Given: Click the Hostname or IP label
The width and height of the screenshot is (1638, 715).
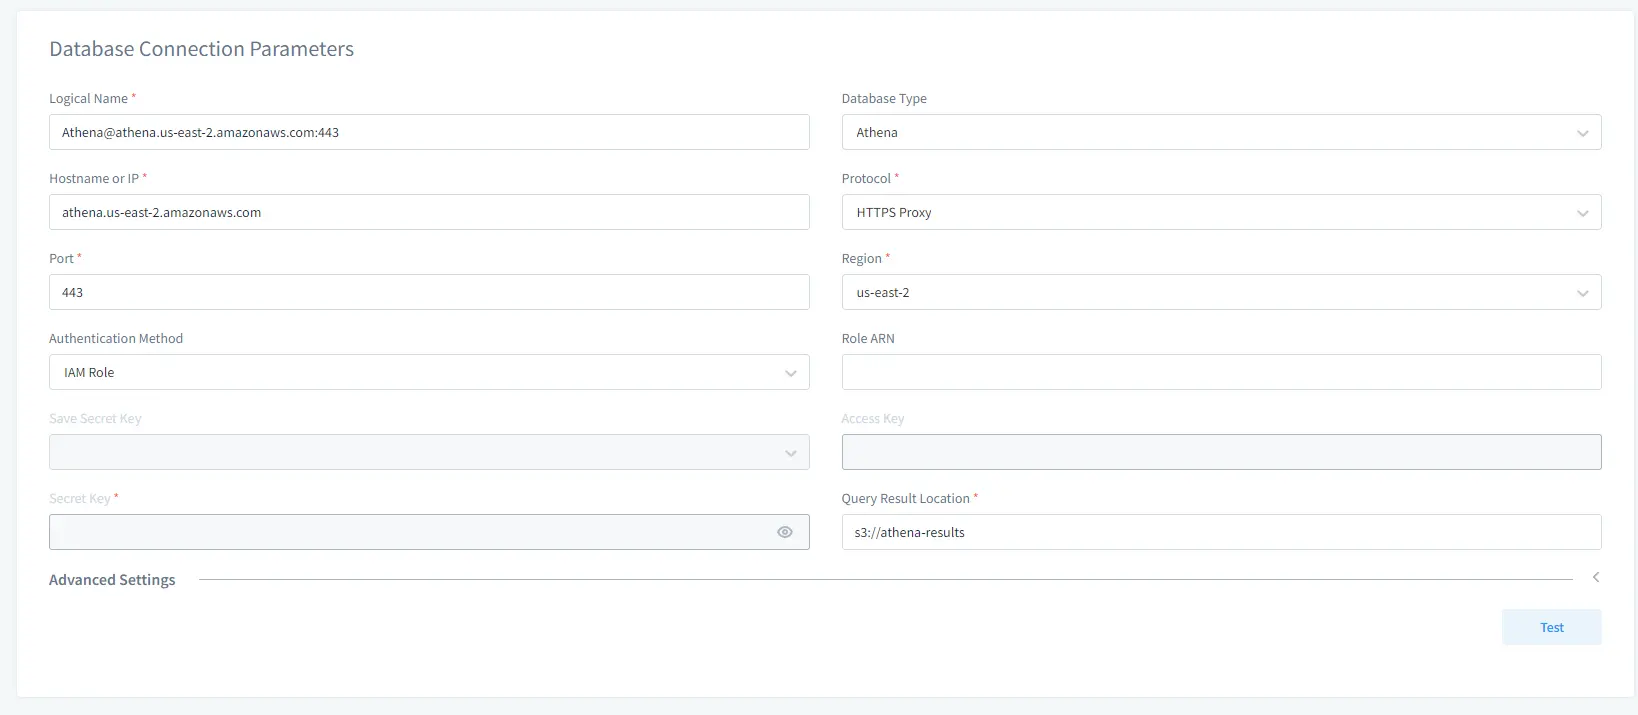Looking at the screenshot, I should (x=94, y=178).
